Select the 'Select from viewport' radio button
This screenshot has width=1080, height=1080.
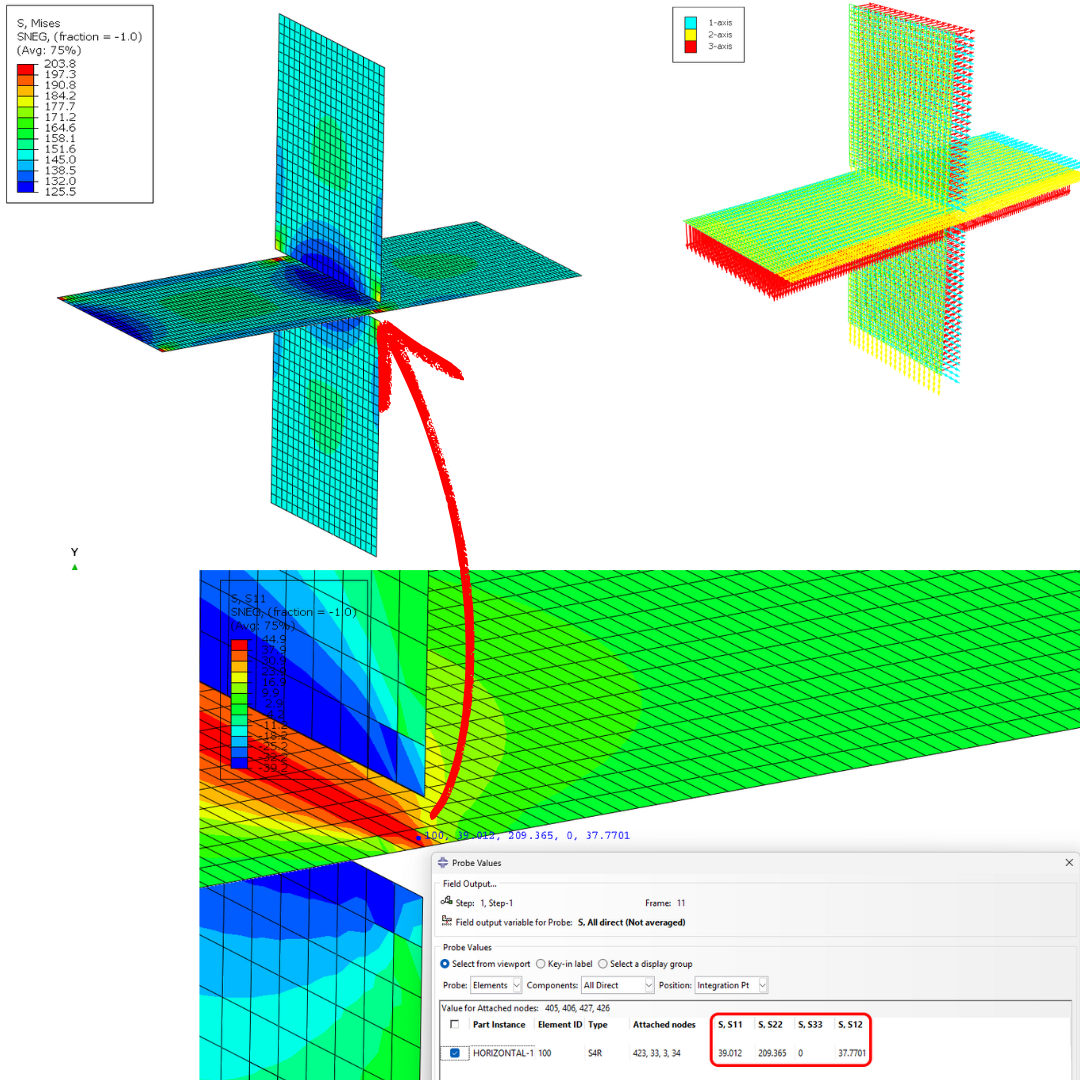[445, 964]
